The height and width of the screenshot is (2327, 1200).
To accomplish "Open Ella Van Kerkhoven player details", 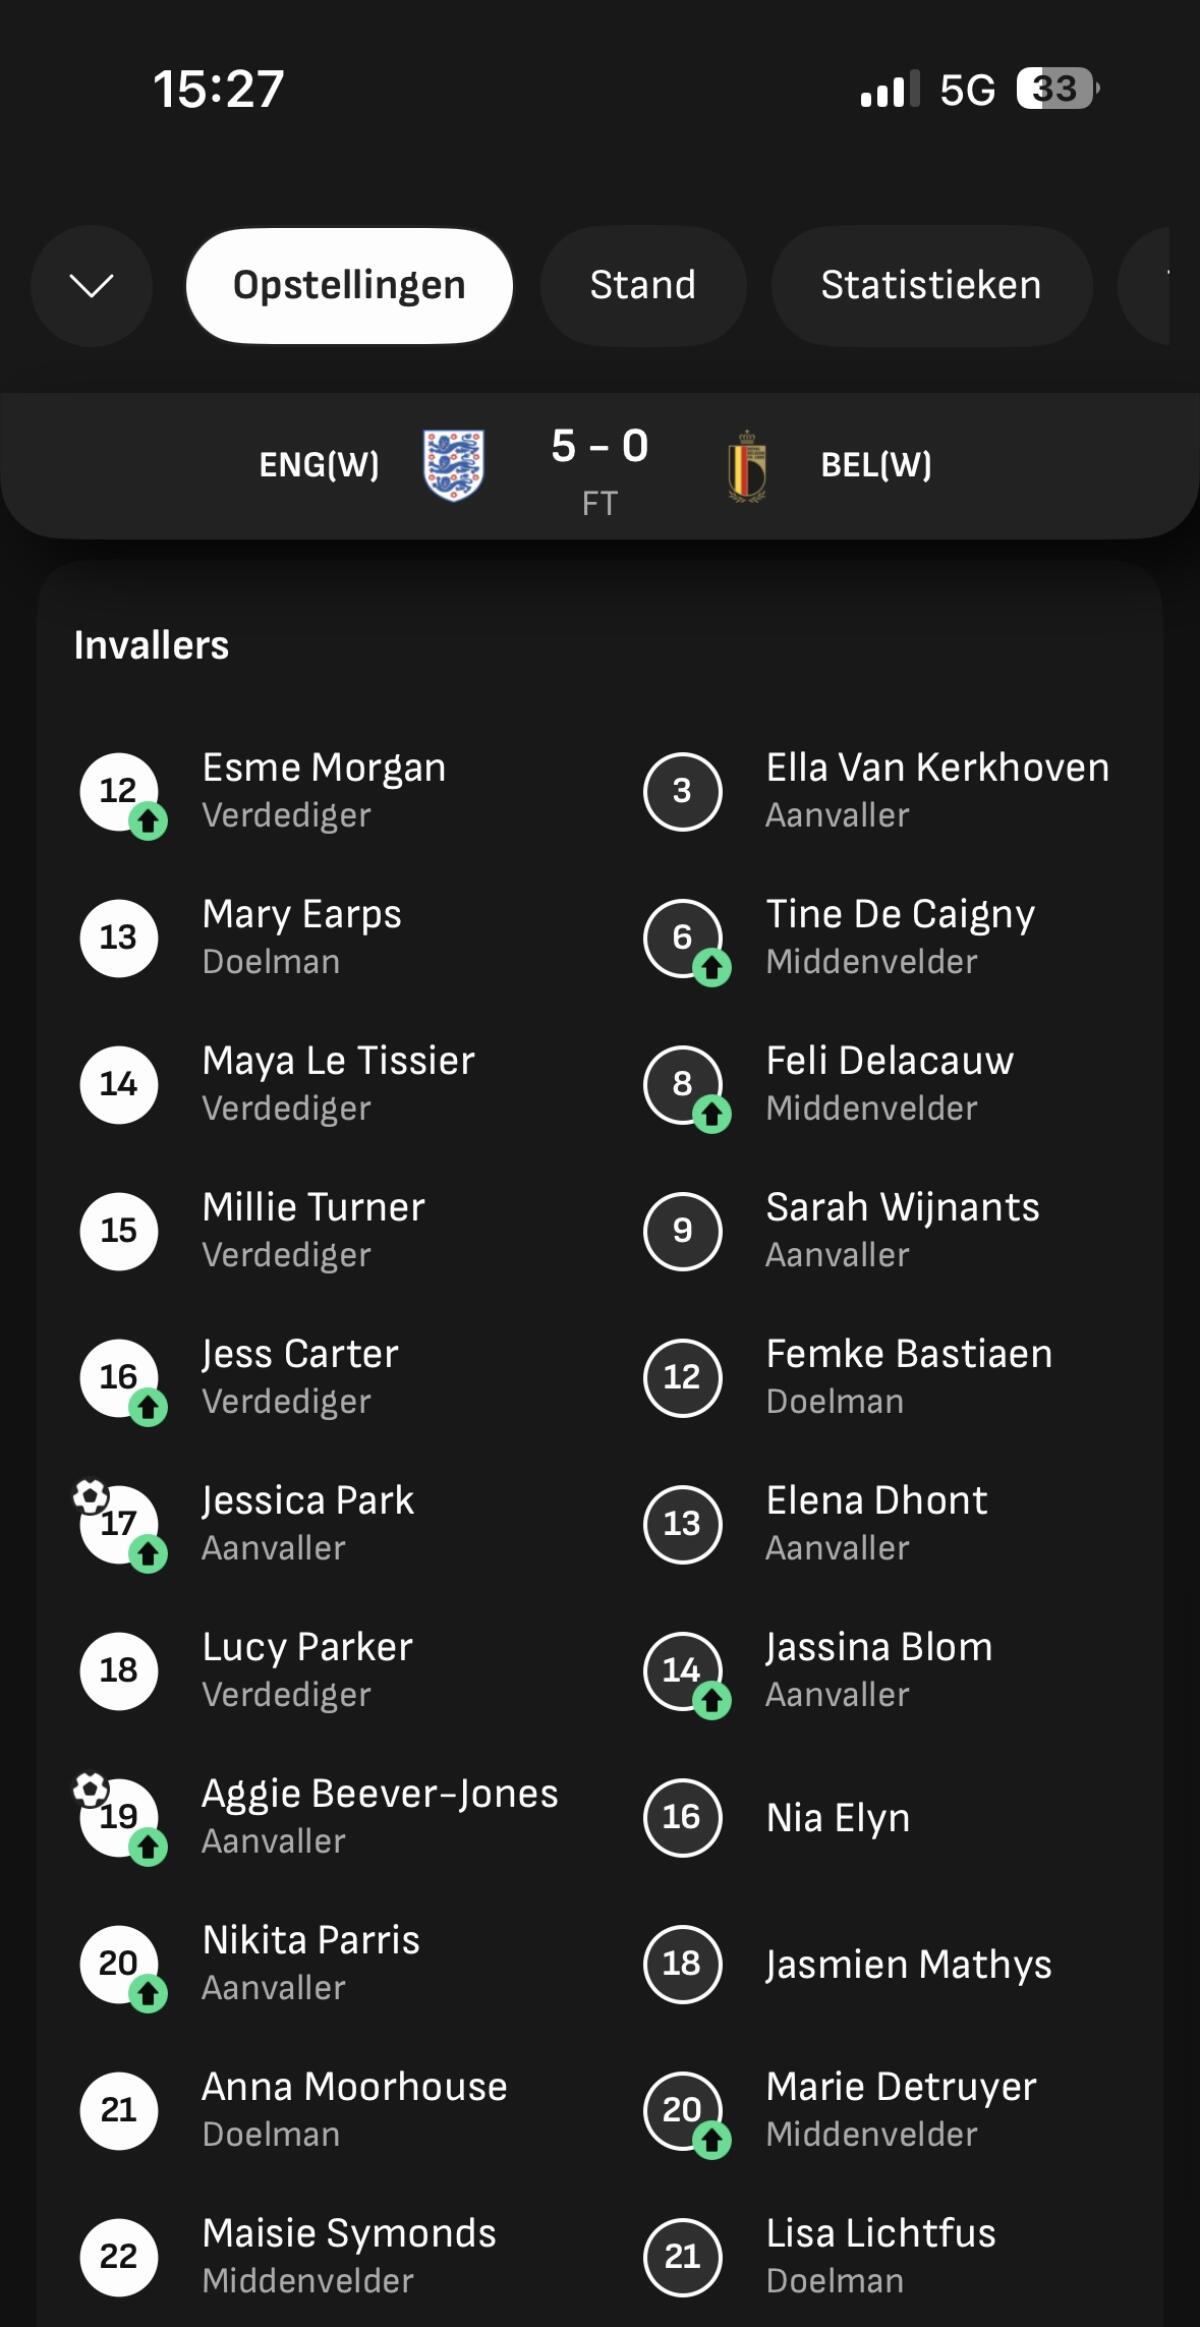I will 936,790.
